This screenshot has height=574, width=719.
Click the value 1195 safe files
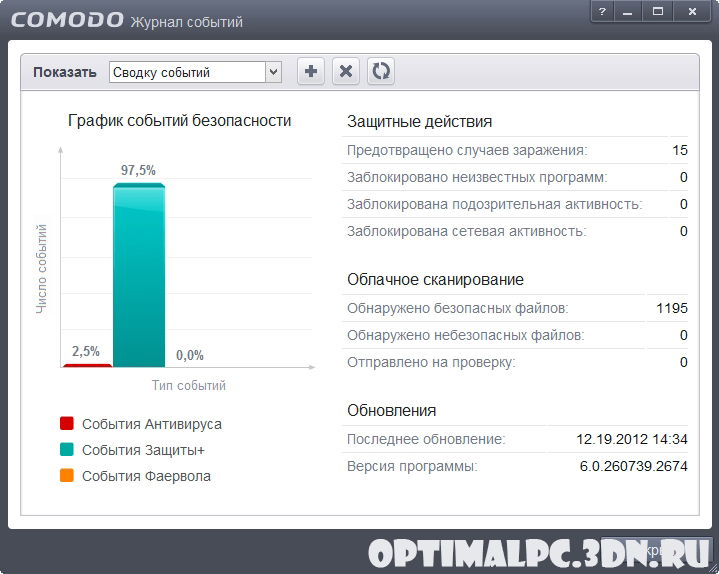point(672,308)
